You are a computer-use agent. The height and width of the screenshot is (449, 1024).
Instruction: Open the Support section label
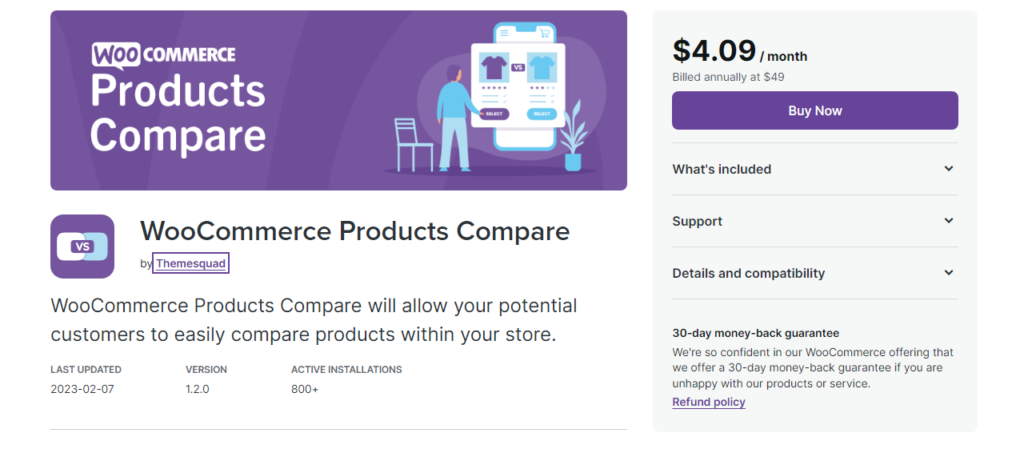click(x=697, y=221)
